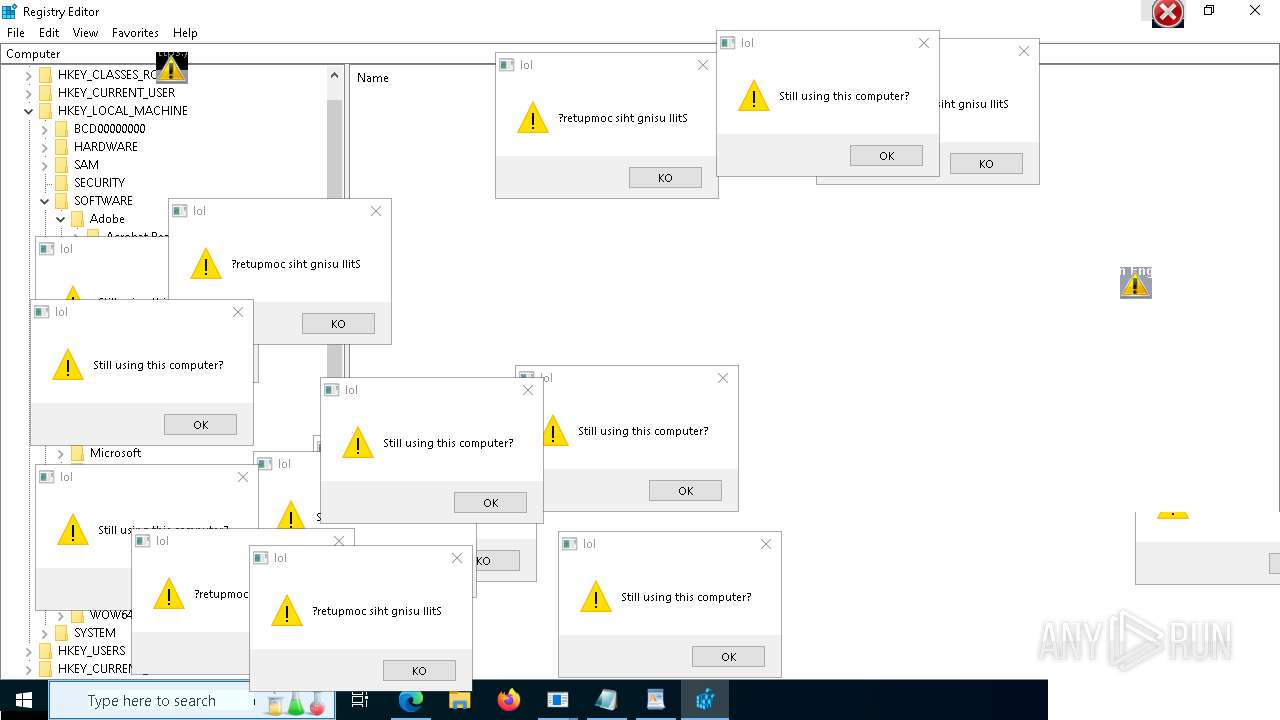Viewport: 1280px width, 720px height.
Task: Click KO in reversed dialog overlapping taskbar search box
Action: 419,670
